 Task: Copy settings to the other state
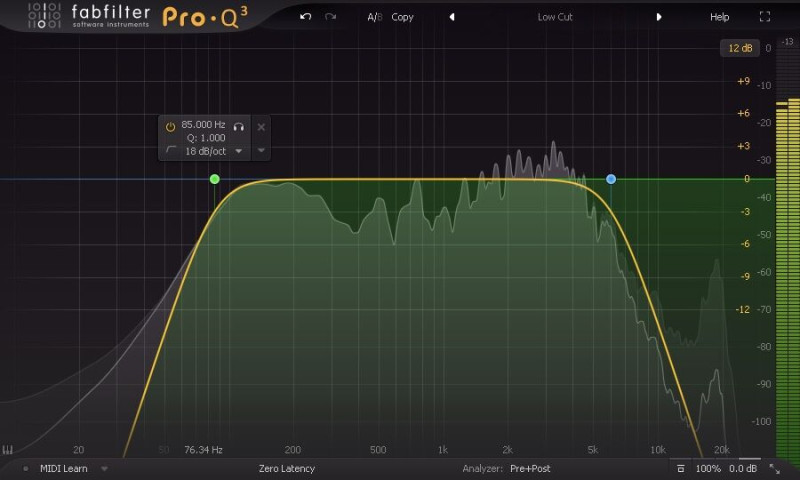402,17
